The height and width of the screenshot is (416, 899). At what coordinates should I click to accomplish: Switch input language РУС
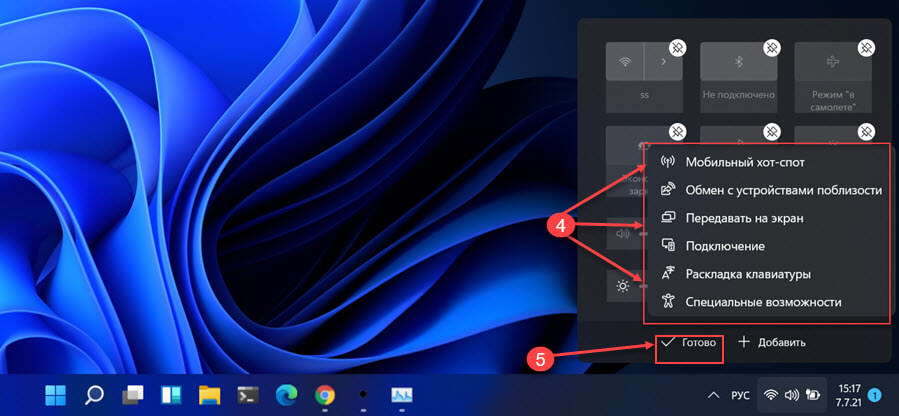[x=740, y=395]
